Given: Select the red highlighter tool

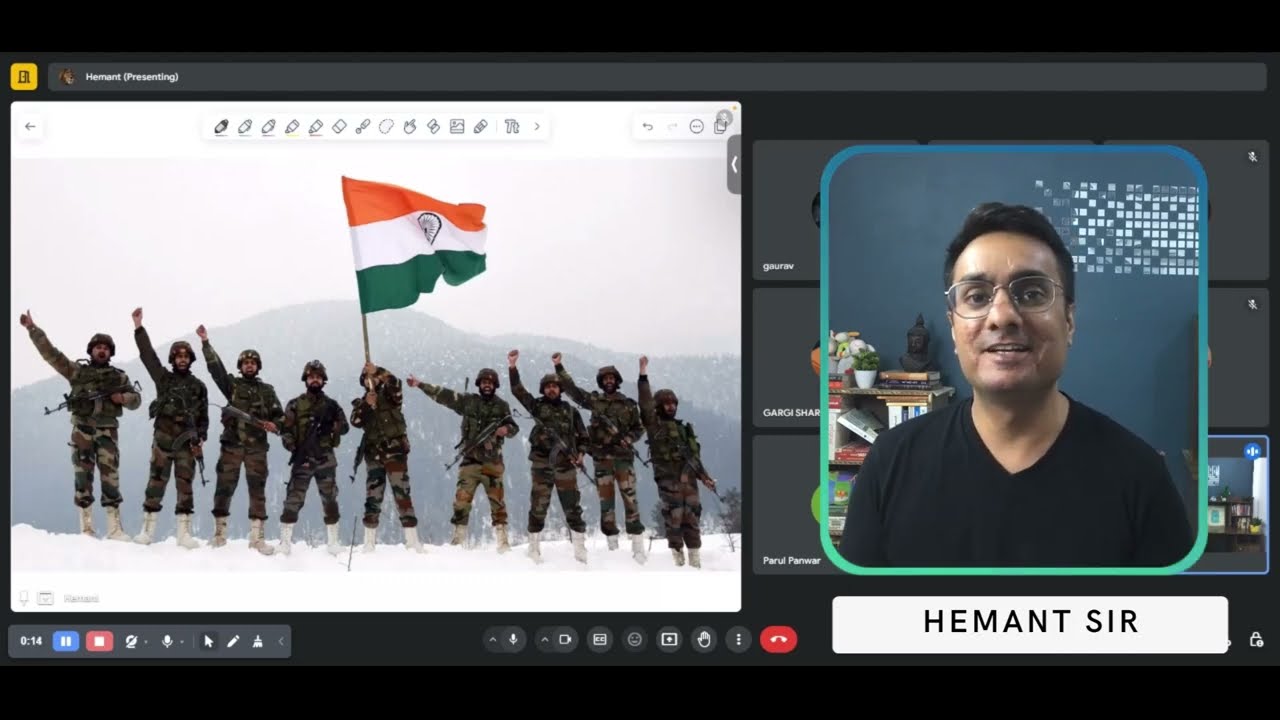Looking at the screenshot, I should 316,127.
